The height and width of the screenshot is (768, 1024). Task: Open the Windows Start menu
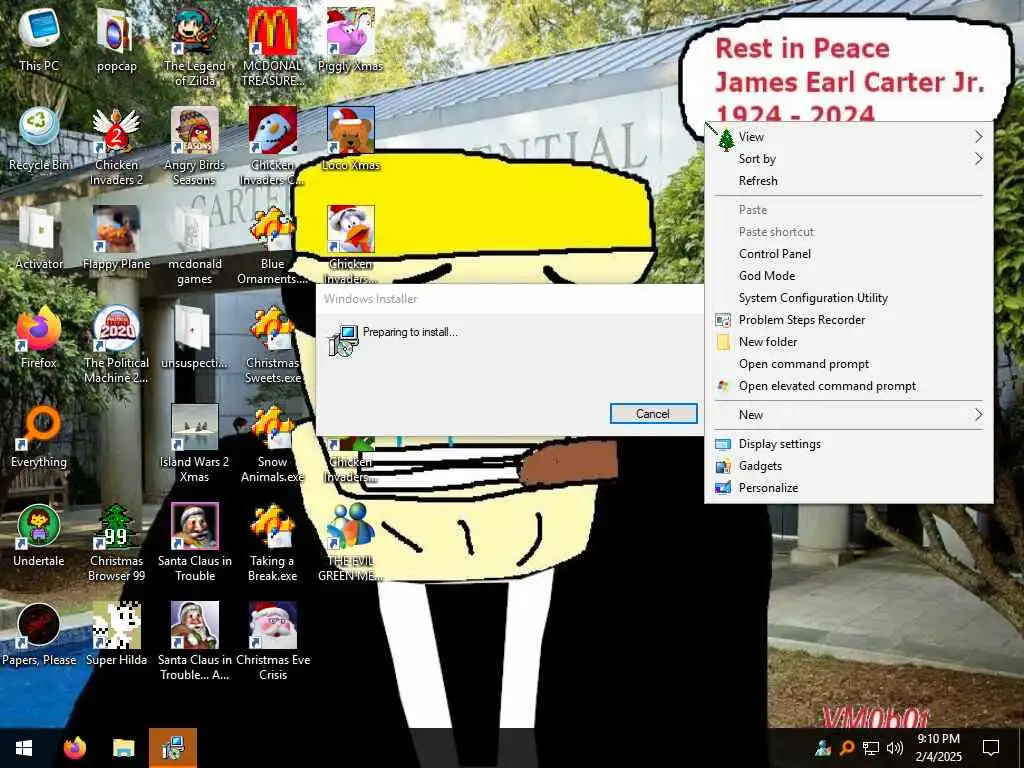point(24,748)
